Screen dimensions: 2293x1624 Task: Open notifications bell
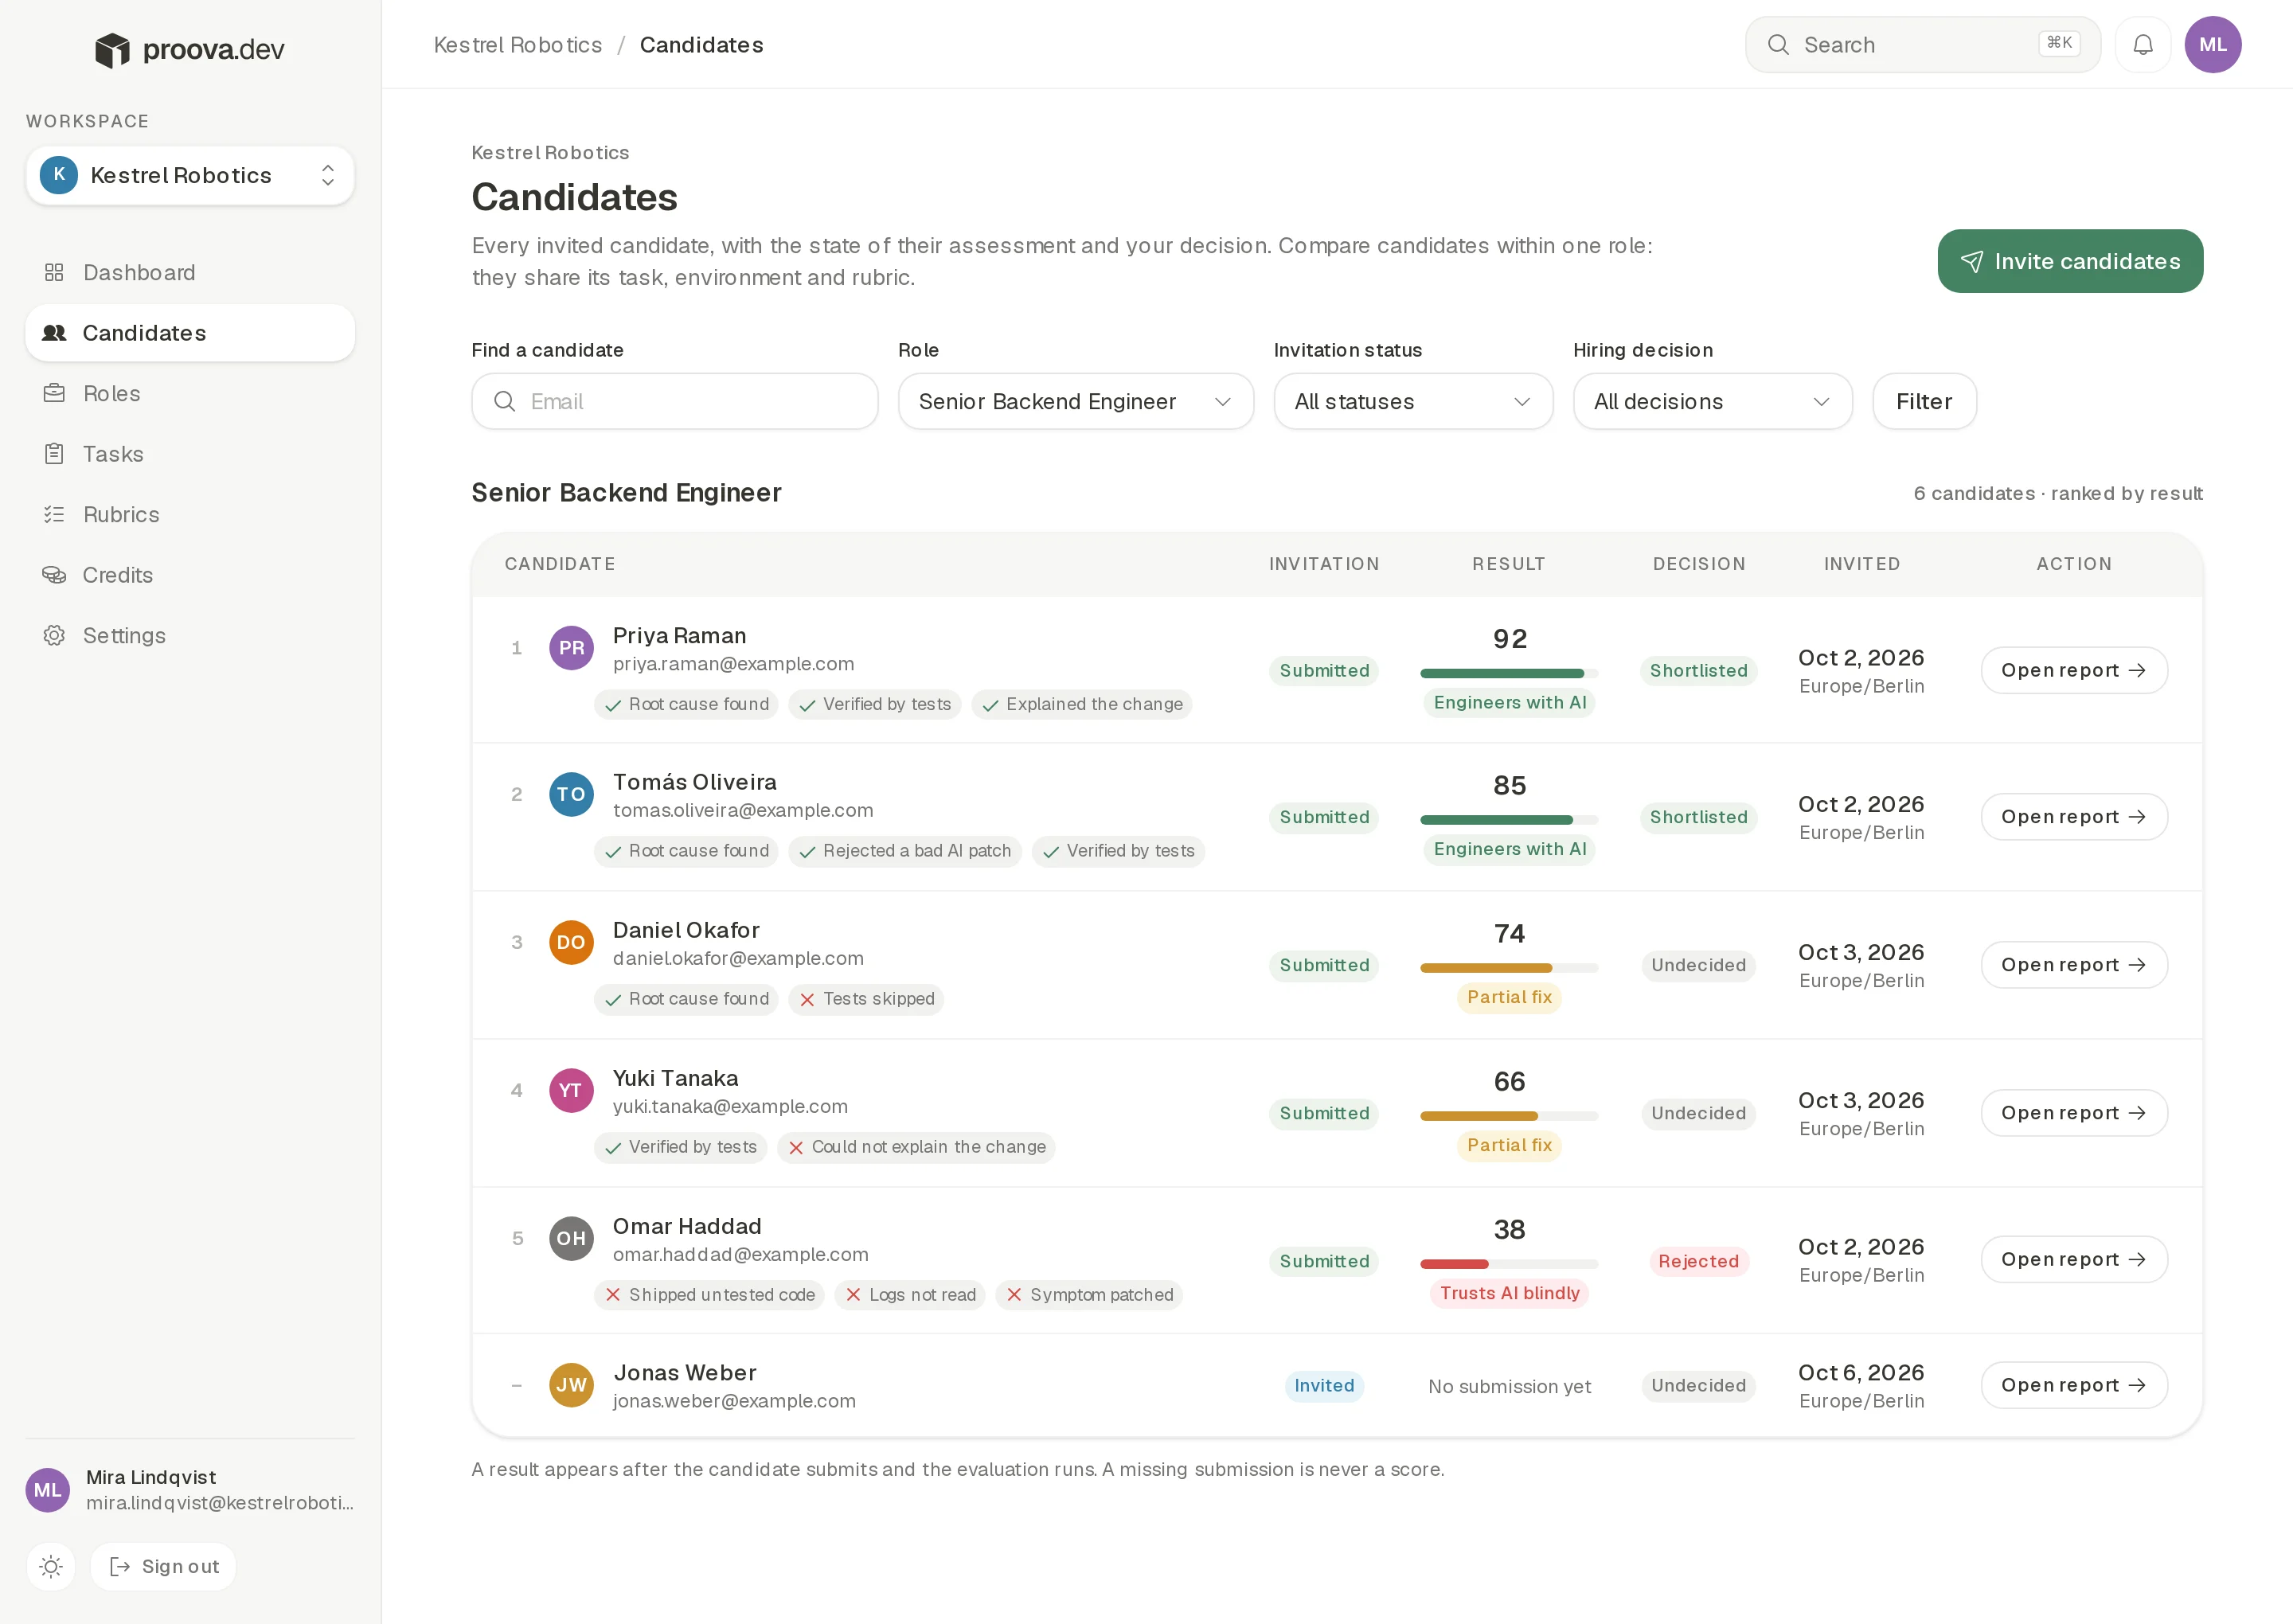tap(2142, 45)
